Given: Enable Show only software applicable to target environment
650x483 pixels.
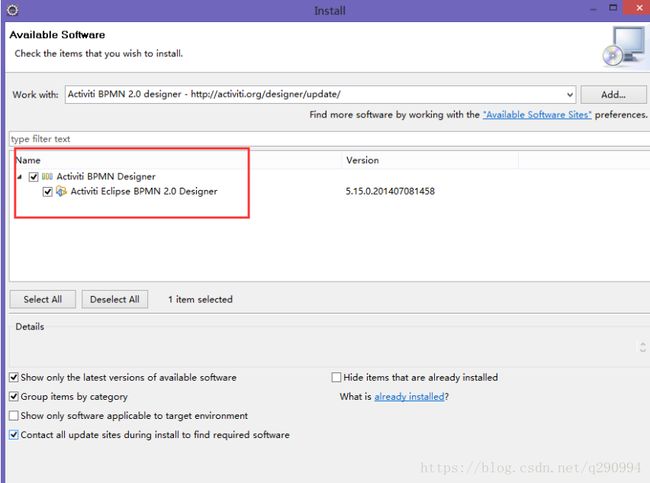Looking at the screenshot, I should tap(14, 415).
